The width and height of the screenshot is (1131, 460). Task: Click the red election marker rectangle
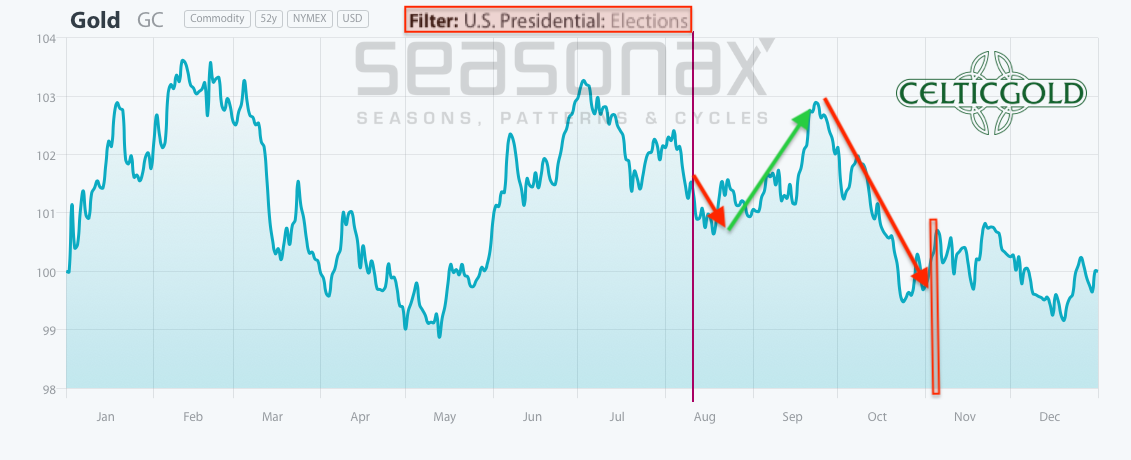[934, 305]
